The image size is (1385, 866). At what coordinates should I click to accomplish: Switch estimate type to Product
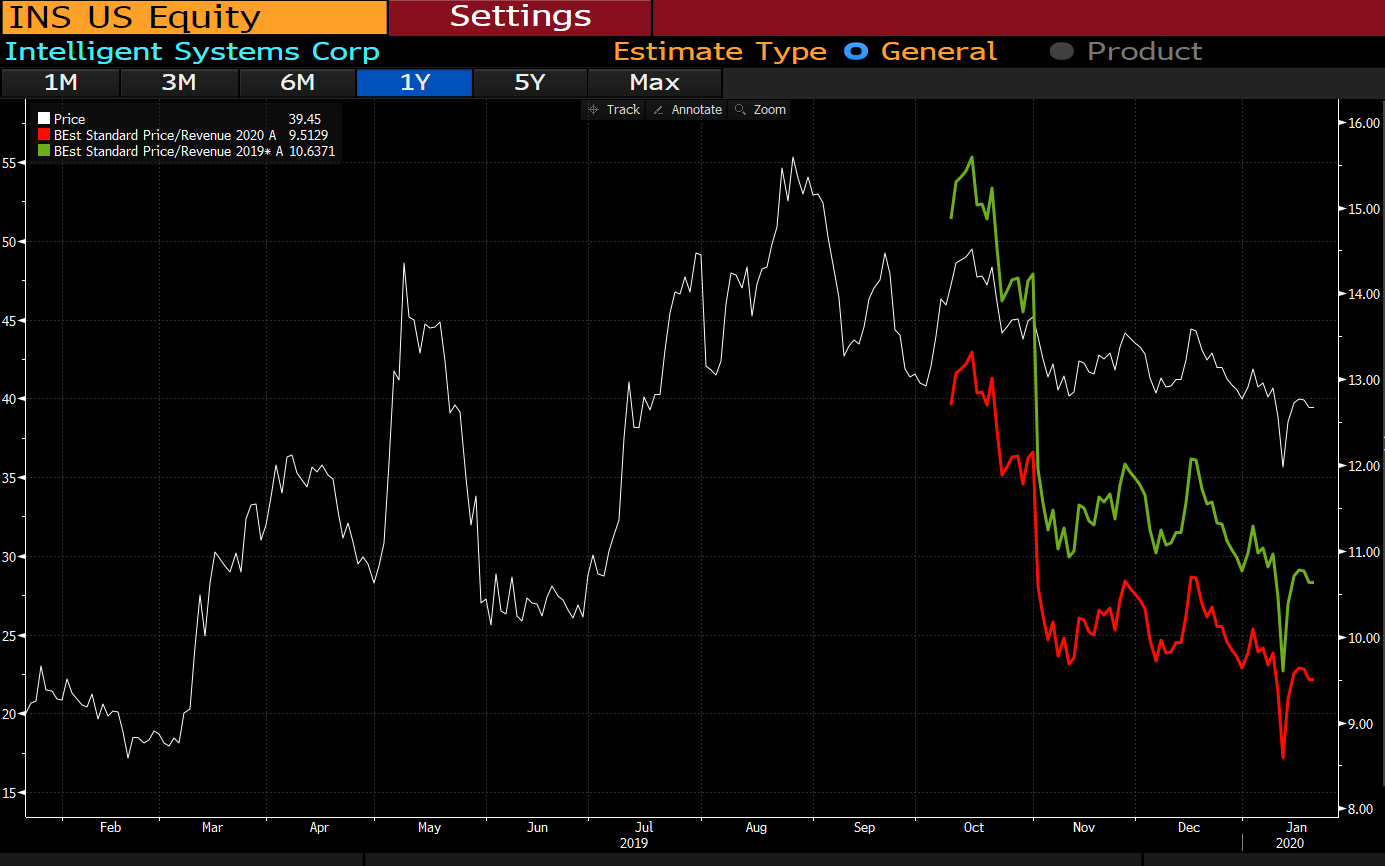click(1062, 52)
